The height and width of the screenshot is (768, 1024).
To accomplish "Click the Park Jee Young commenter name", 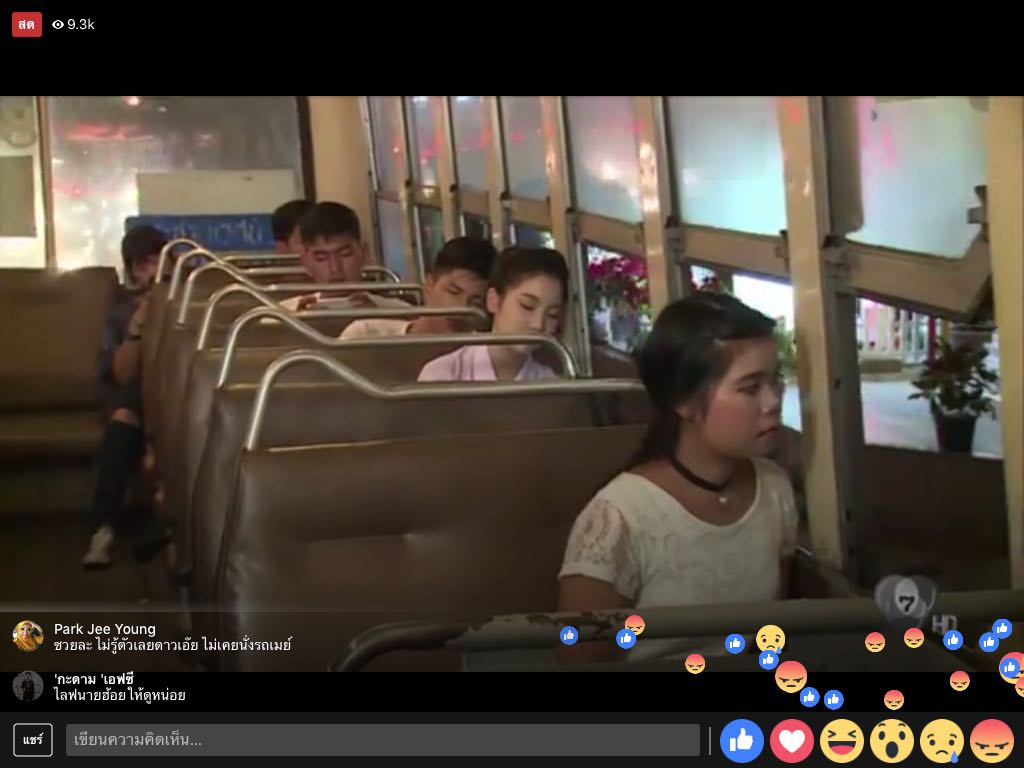I will coord(104,629).
